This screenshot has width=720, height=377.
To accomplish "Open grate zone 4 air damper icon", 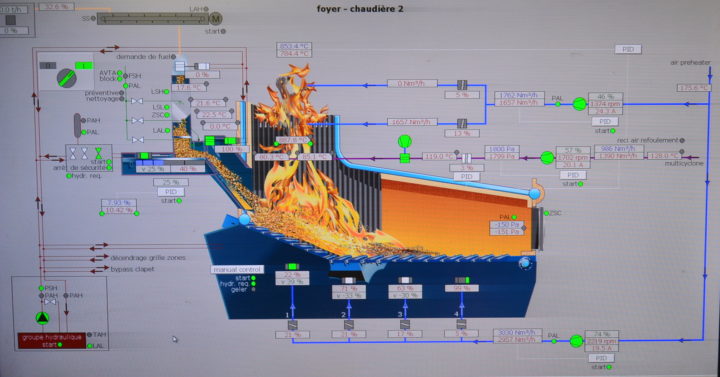I will [x=461, y=324].
